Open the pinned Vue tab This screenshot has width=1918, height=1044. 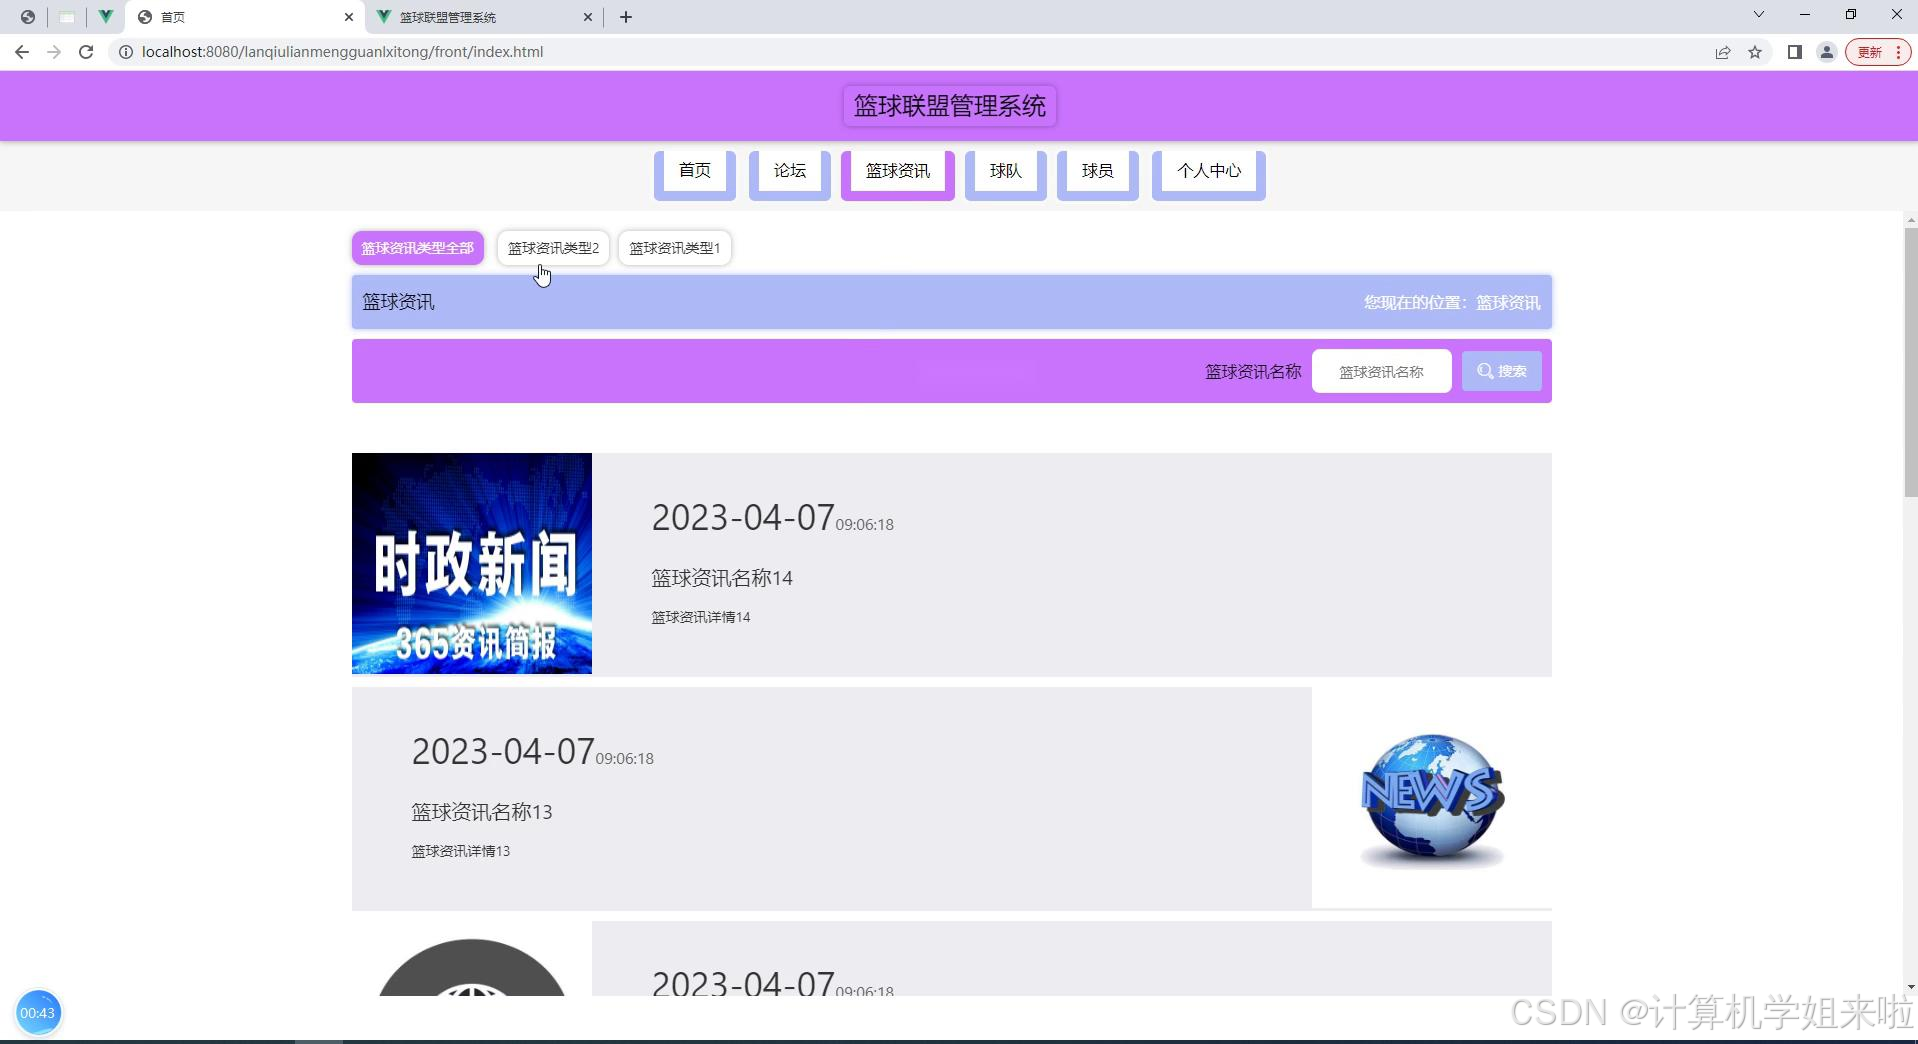105,17
